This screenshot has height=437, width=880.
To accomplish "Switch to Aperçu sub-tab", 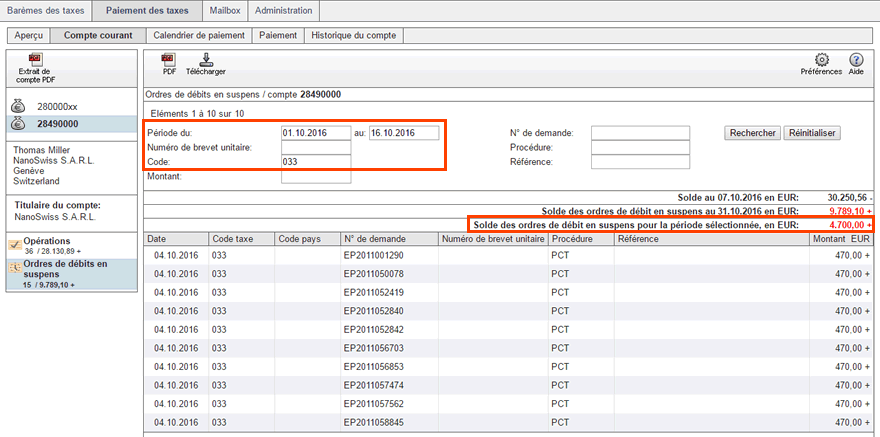I will pyautogui.click(x=29, y=35).
